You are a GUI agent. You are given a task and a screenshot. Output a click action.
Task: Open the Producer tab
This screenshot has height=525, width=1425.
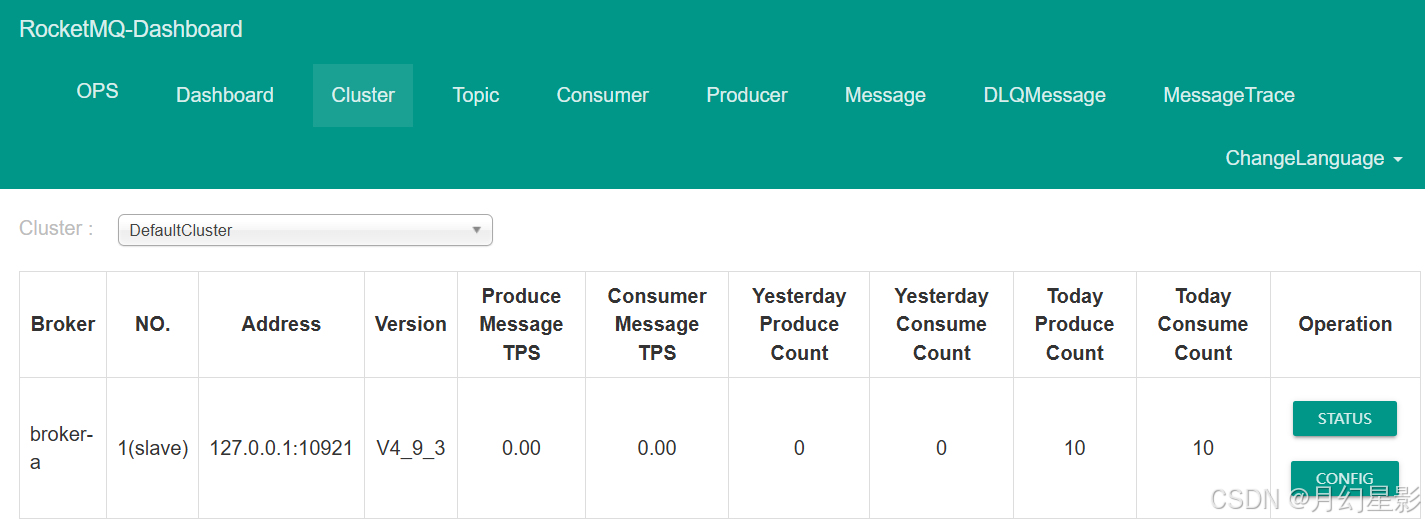click(x=747, y=95)
